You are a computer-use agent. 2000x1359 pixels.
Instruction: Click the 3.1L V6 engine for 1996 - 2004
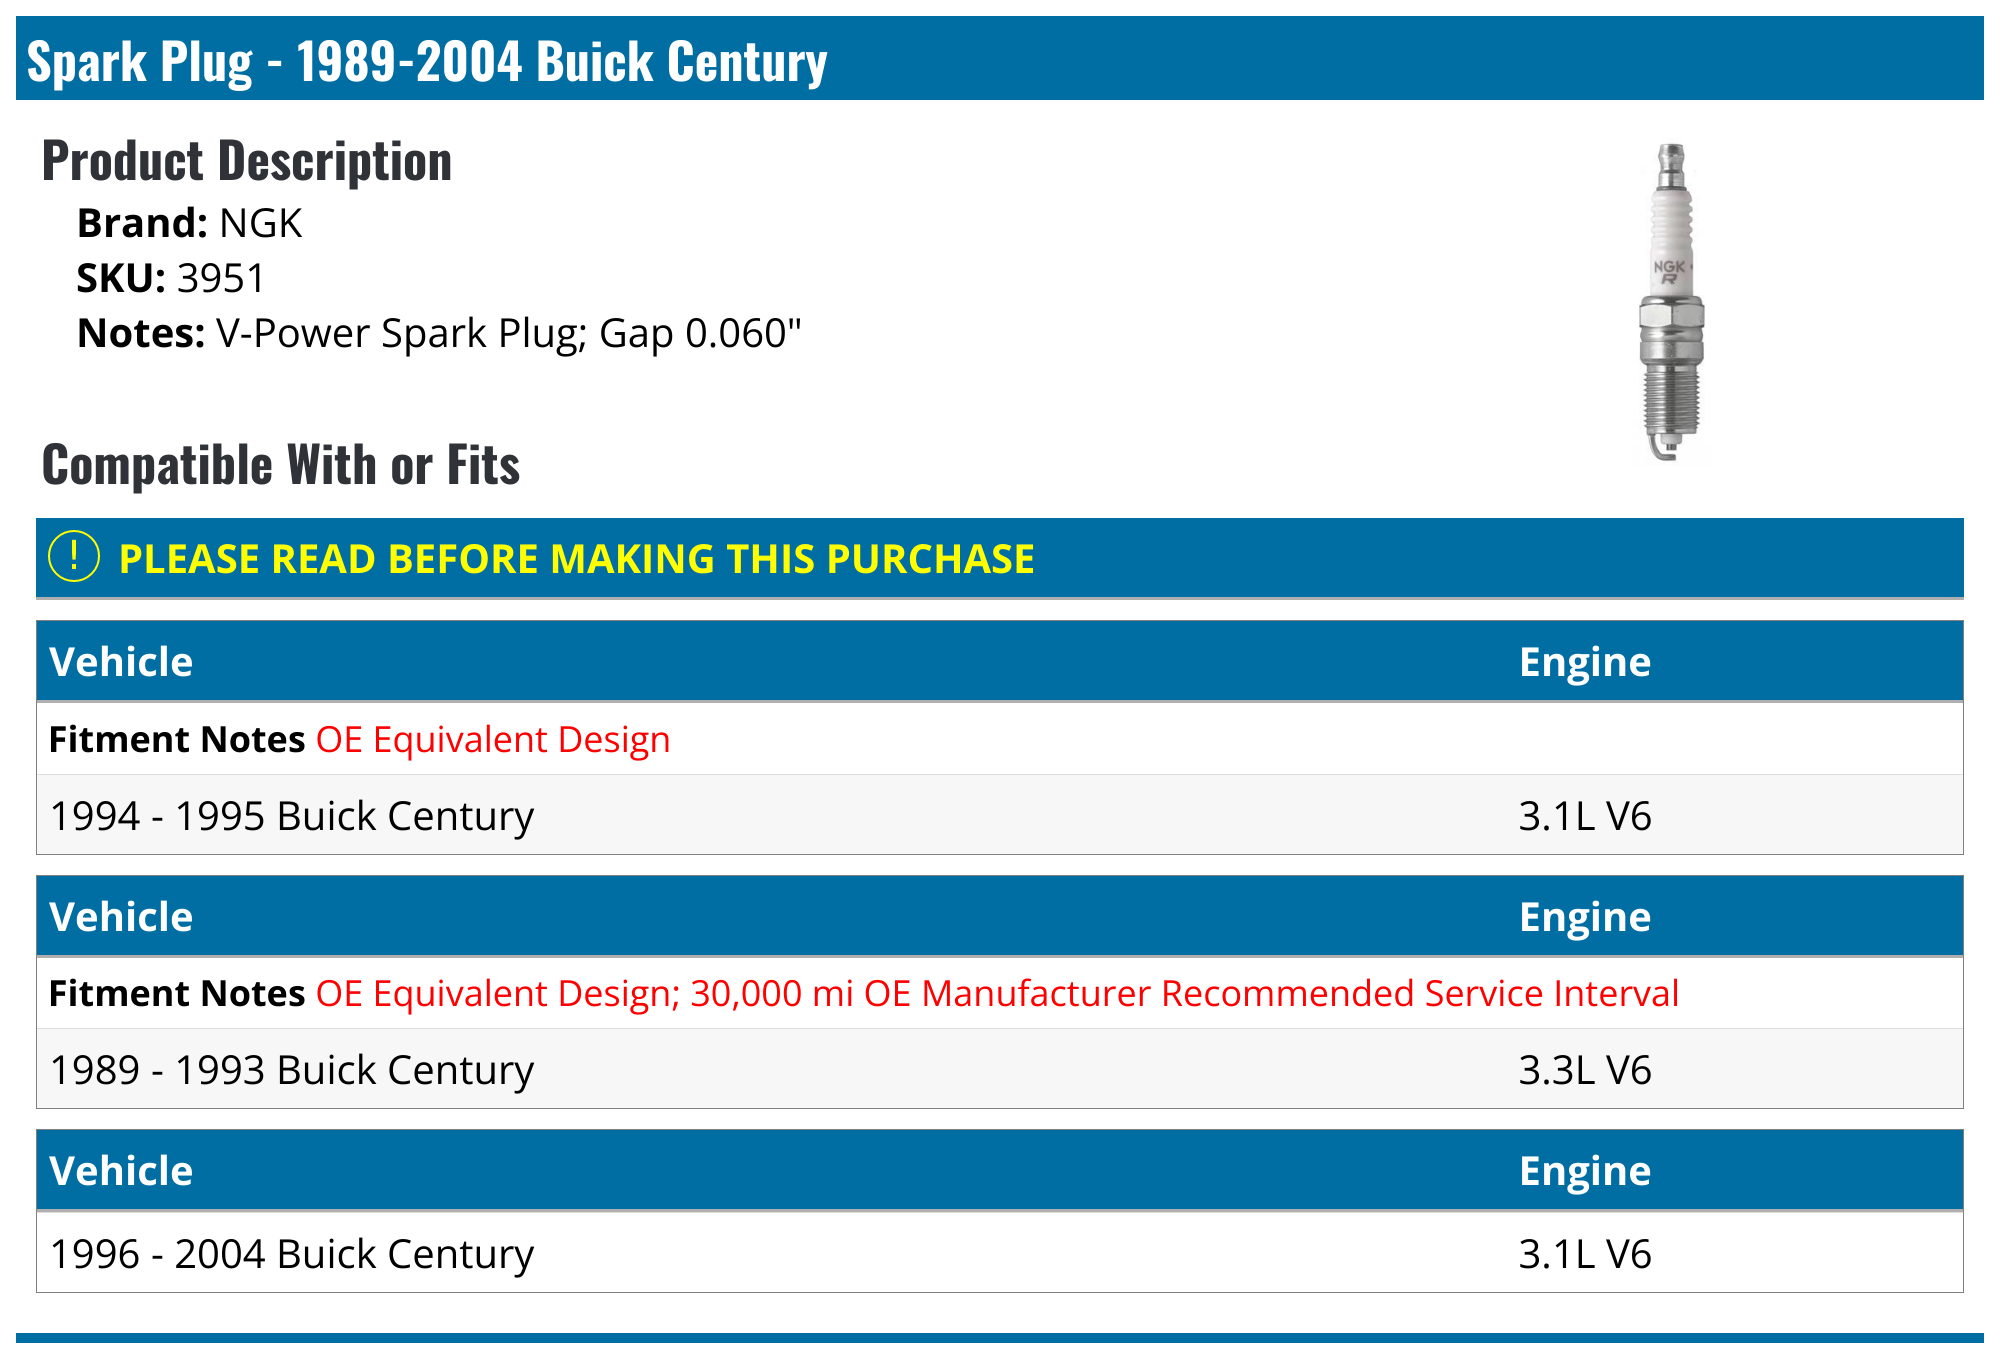click(1585, 1254)
